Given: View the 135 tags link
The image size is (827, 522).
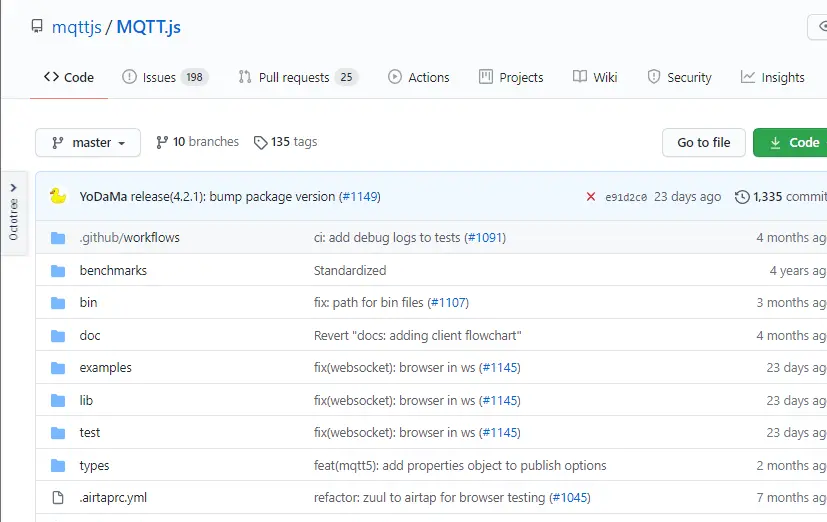Looking at the screenshot, I should [285, 142].
